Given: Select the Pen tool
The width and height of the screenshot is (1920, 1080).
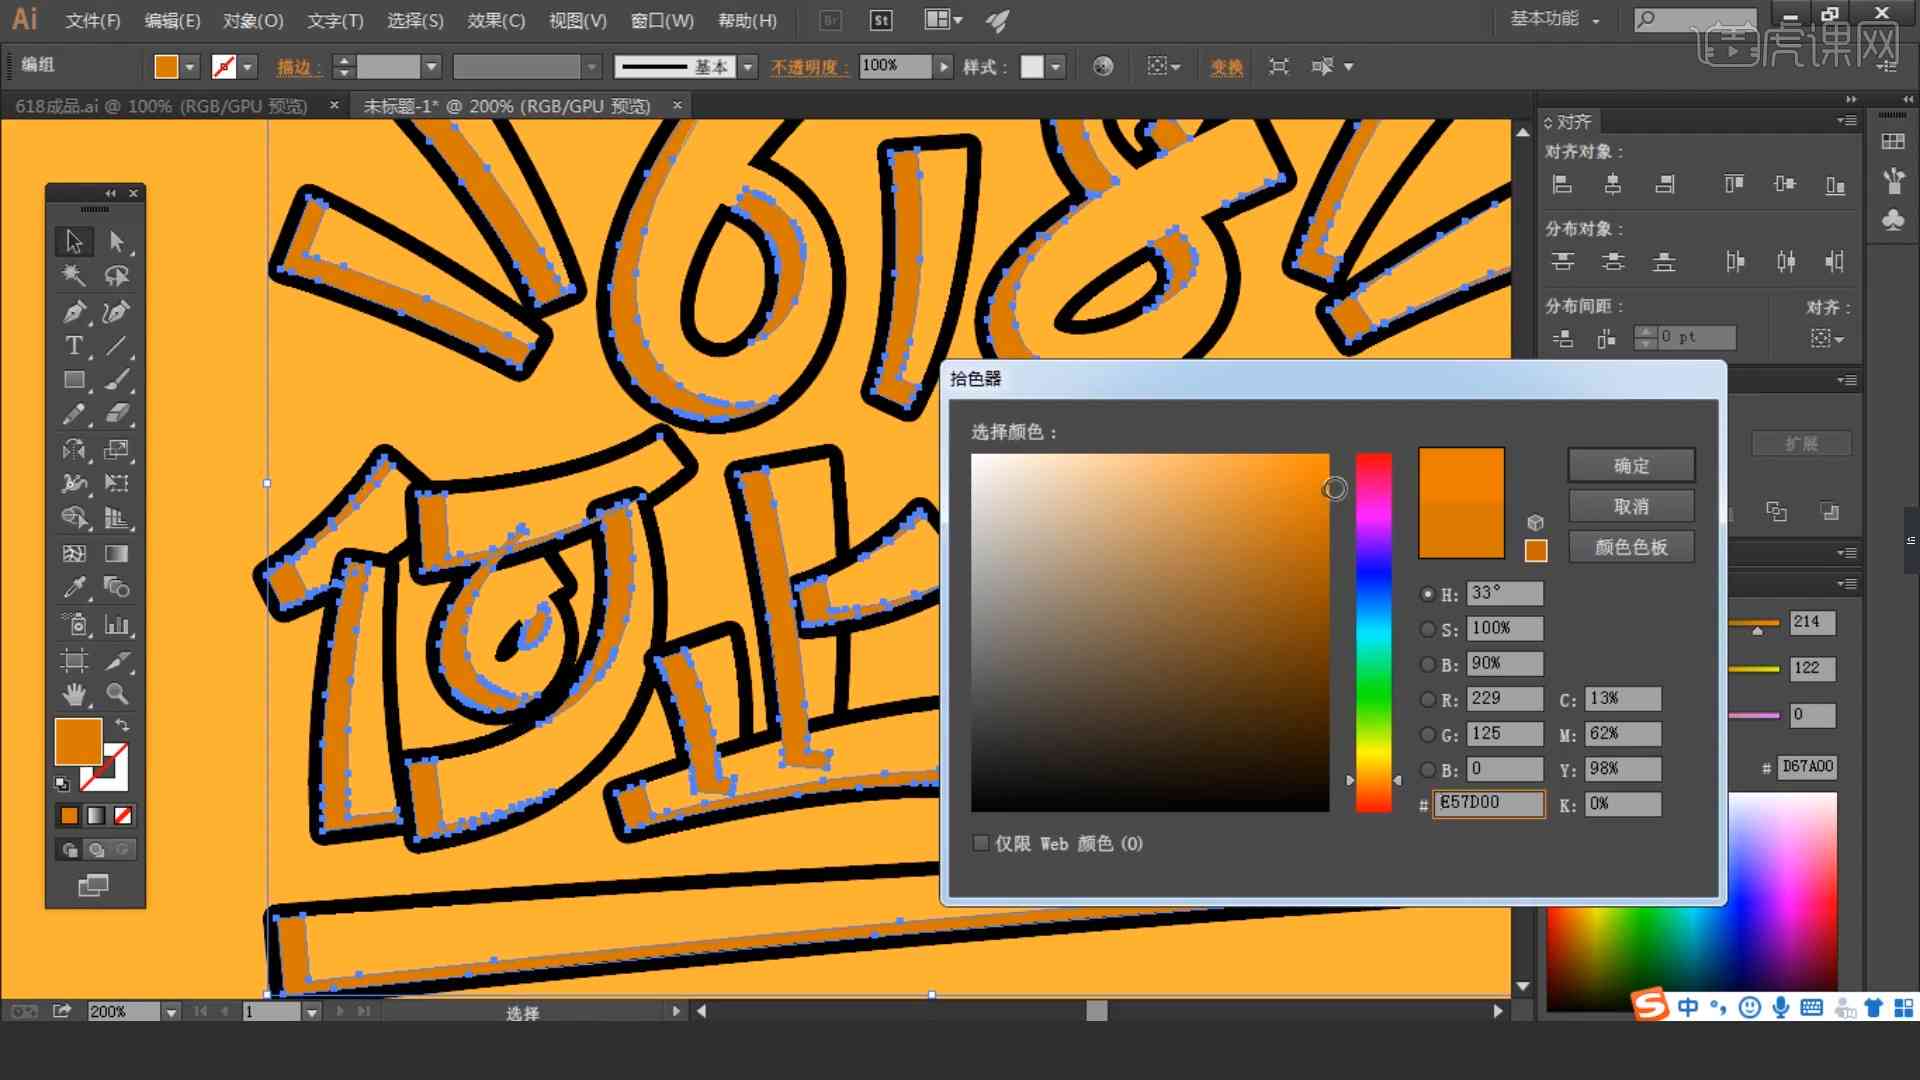Looking at the screenshot, I should pos(74,311).
